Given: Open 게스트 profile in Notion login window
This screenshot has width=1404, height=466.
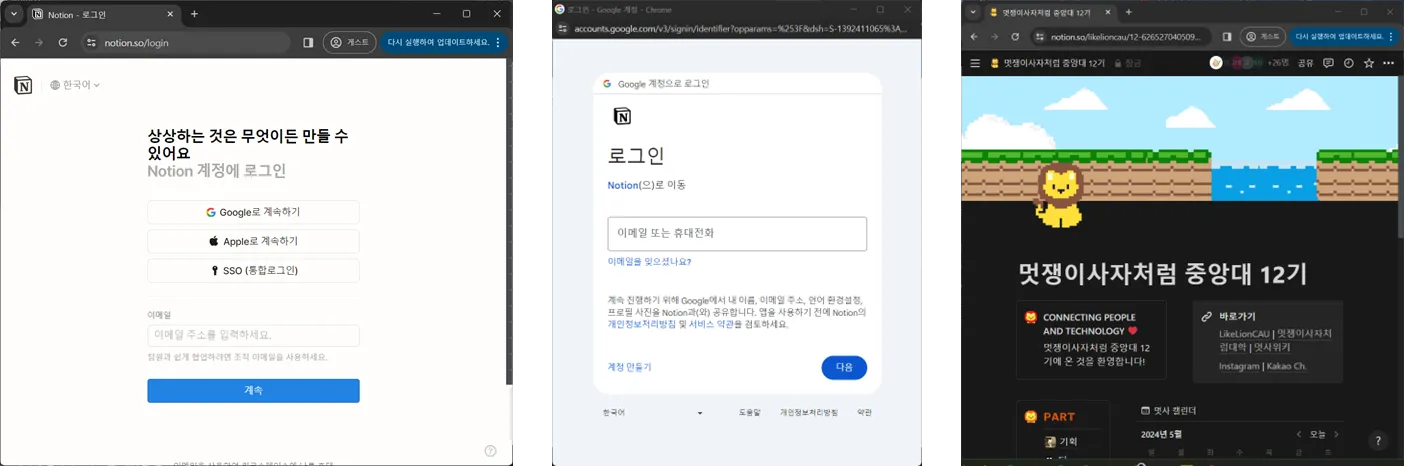Looking at the screenshot, I should (x=349, y=43).
